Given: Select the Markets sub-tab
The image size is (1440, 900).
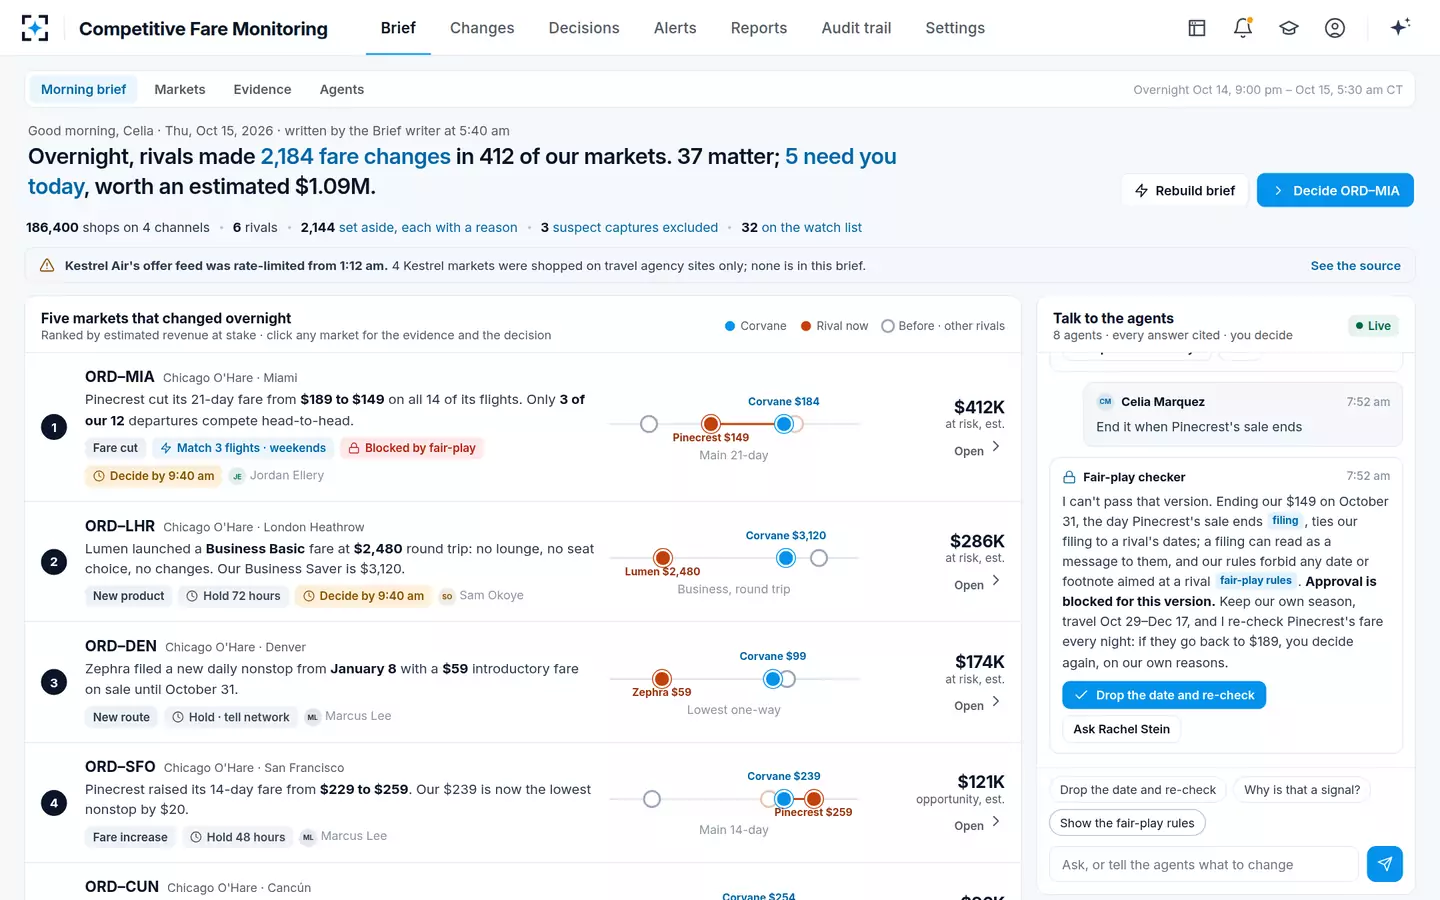Looking at the screenshot, I should pyautogui.click(x=180, y=89).
